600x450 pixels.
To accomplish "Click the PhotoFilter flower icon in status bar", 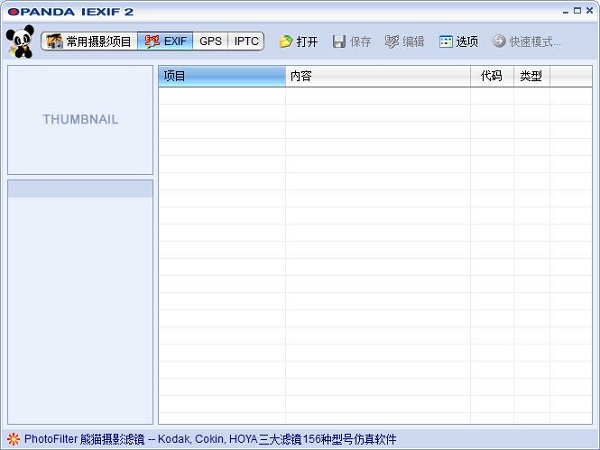I will tap(13, 439).
